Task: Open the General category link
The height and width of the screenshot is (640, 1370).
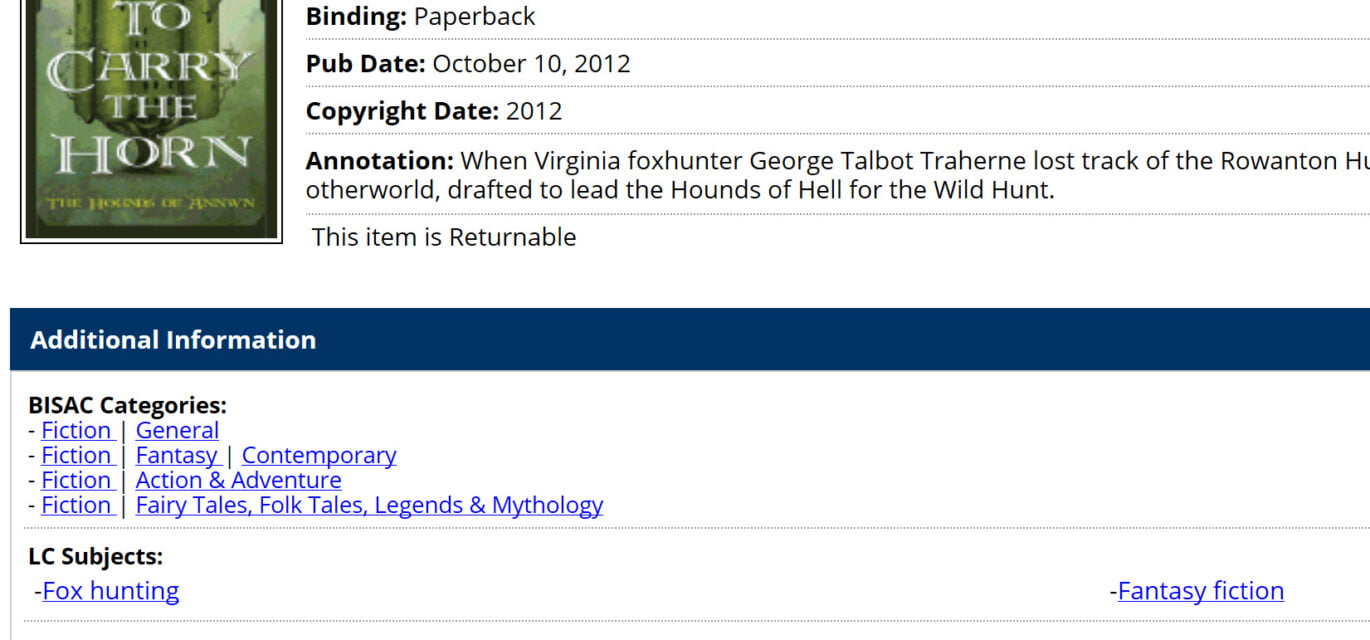Action: [177, 431]
